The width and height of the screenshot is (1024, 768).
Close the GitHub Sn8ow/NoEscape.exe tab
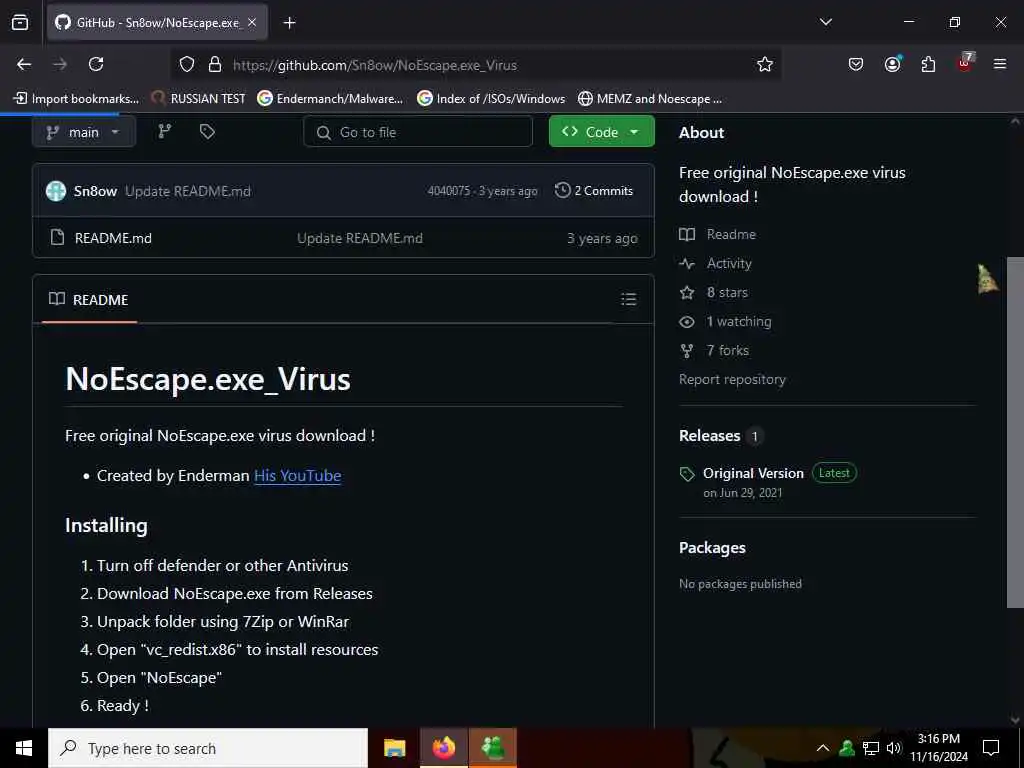click(252, 22)
